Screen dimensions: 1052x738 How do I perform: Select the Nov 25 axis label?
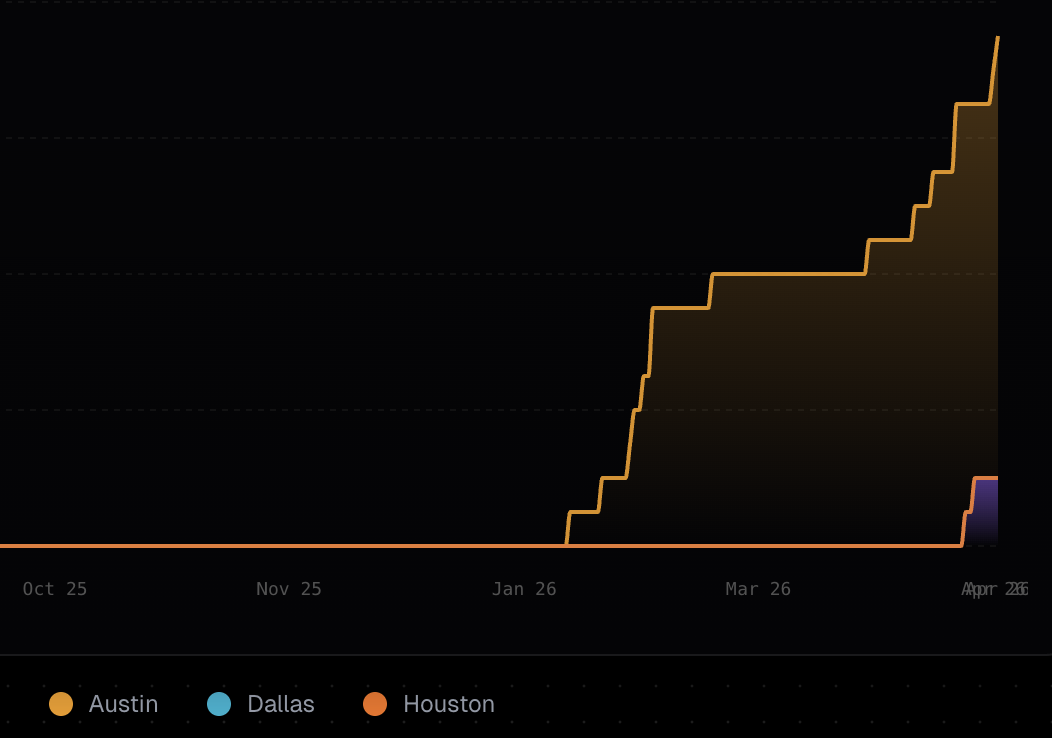288,589
